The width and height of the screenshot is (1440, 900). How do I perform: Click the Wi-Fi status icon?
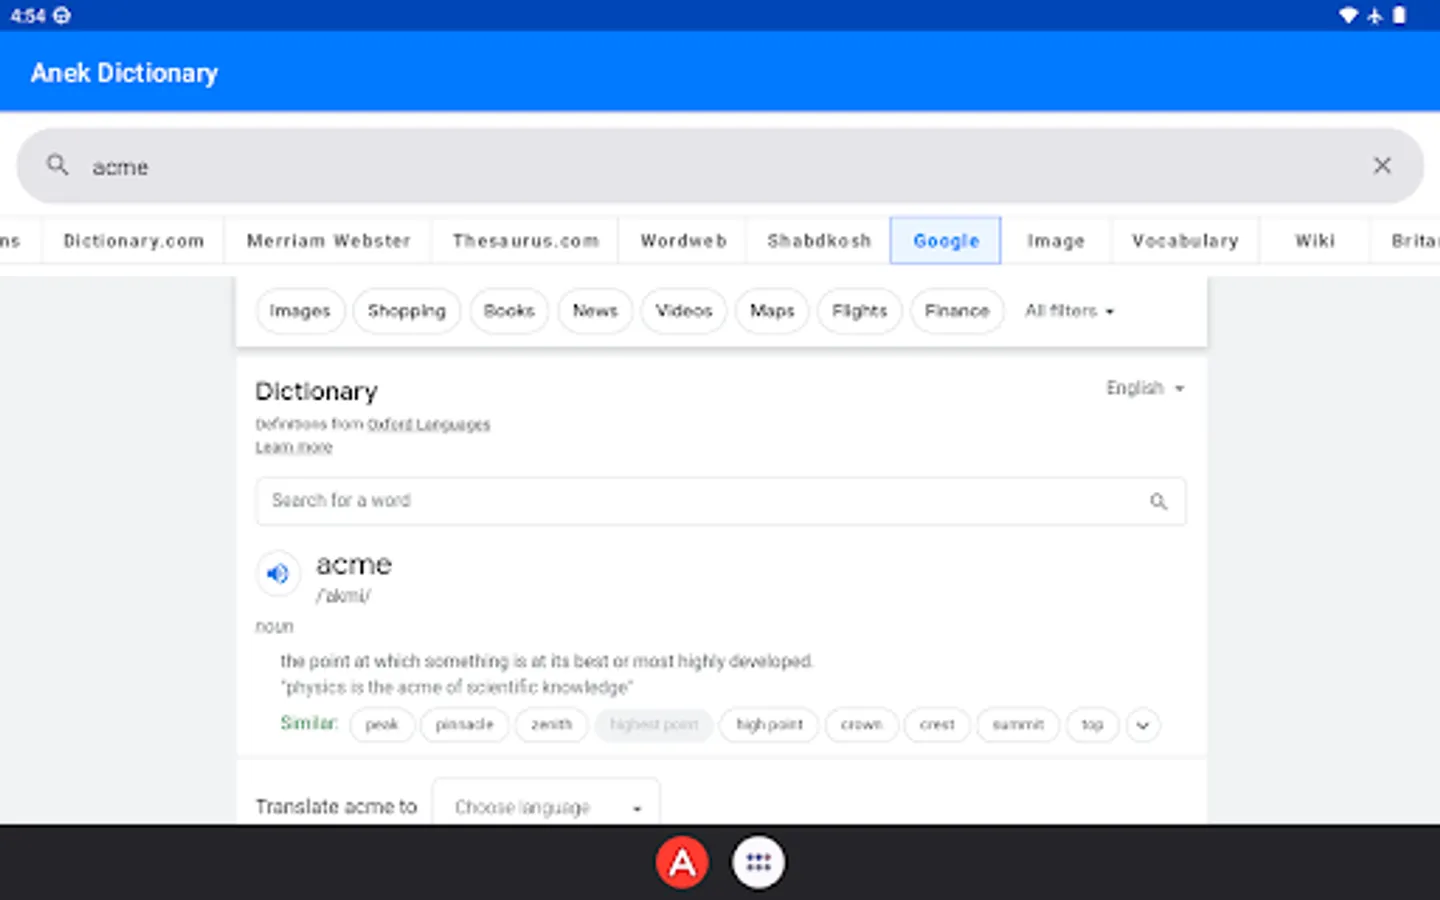click(x=1349, y=15)
